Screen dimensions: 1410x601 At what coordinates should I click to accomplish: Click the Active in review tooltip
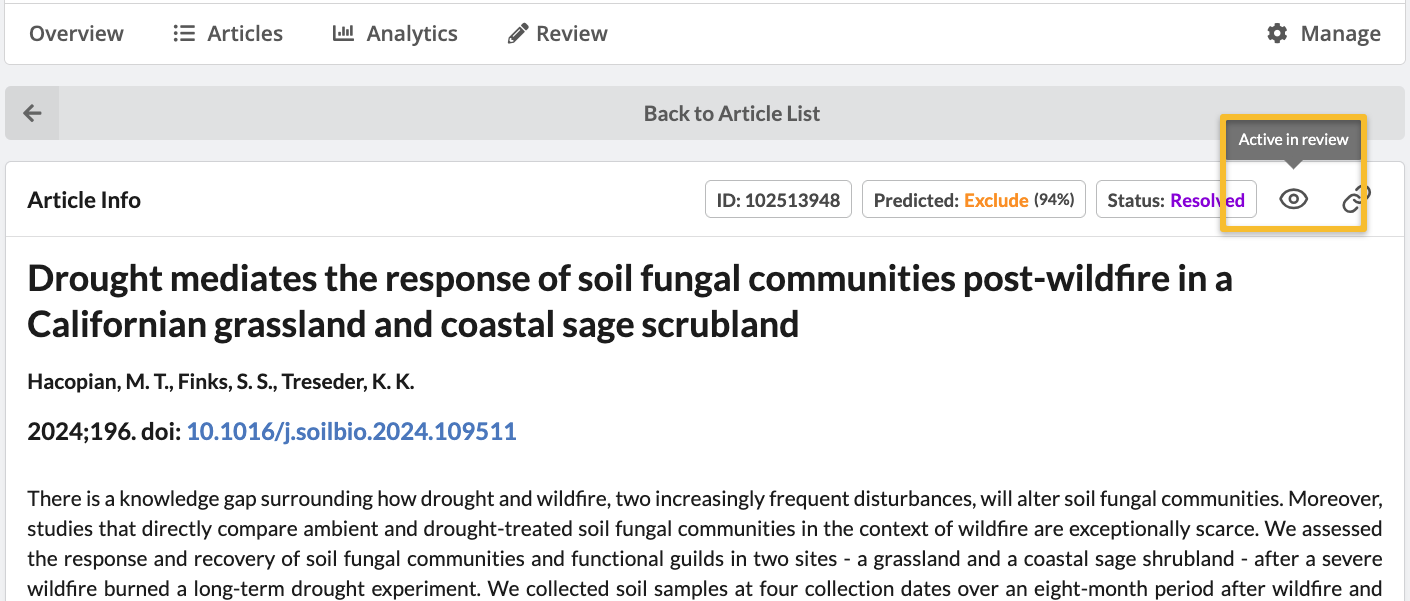coord(1293,140)
